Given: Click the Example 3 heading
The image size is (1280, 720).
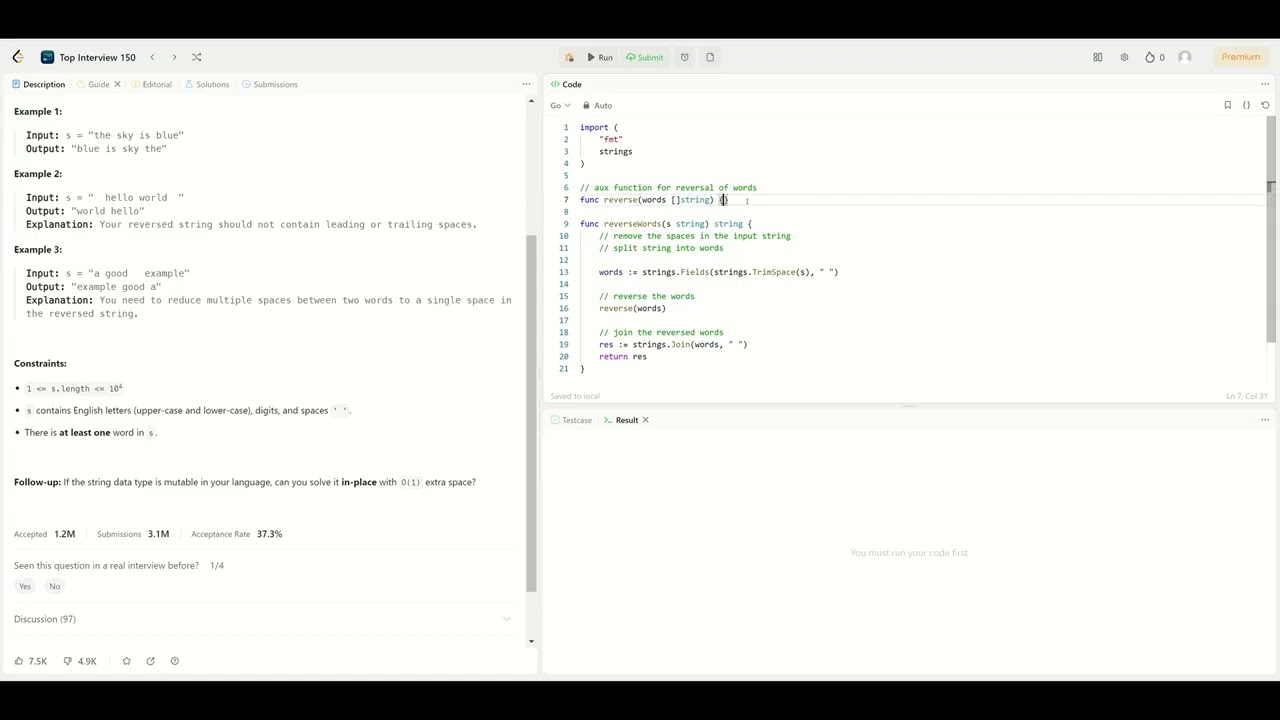Looking at the screenshot, I should [x=38, y=249].
